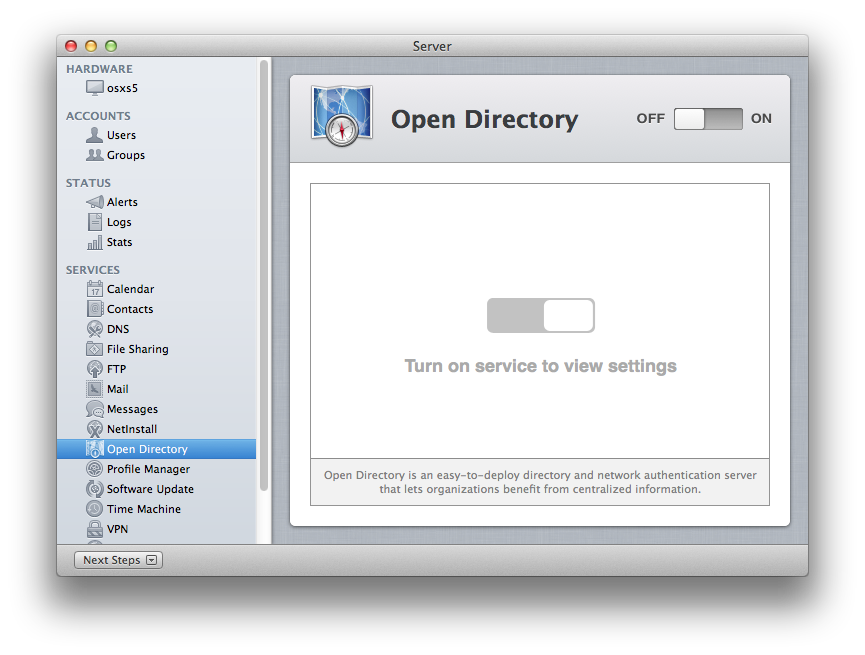865x655 pixels.
Task: Click the Calendar service icon
Action: [x=94, y=289]
